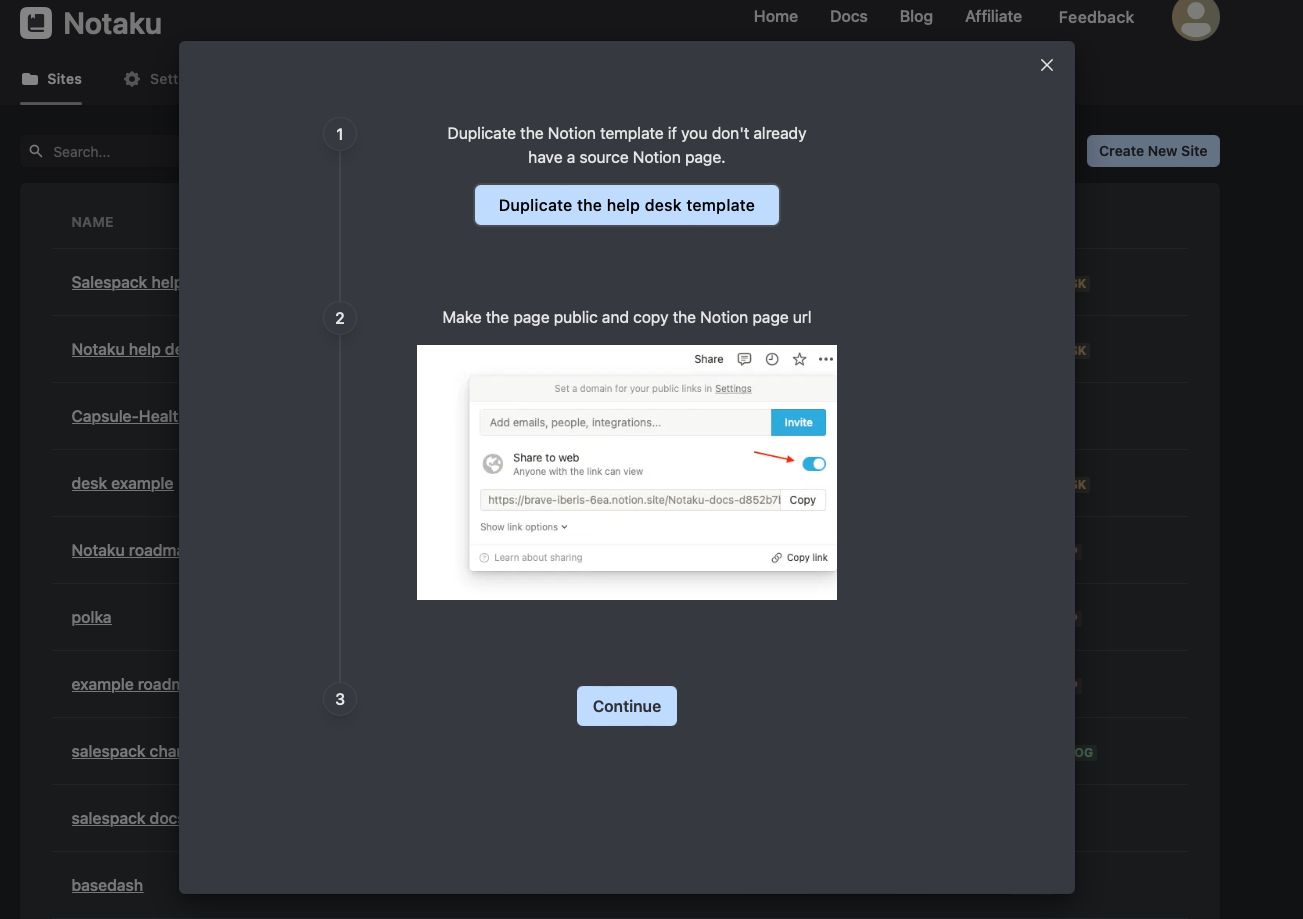Open the salespack changelog site row
This screenshot has width=1303, height=919.
(x=125, y=752)
